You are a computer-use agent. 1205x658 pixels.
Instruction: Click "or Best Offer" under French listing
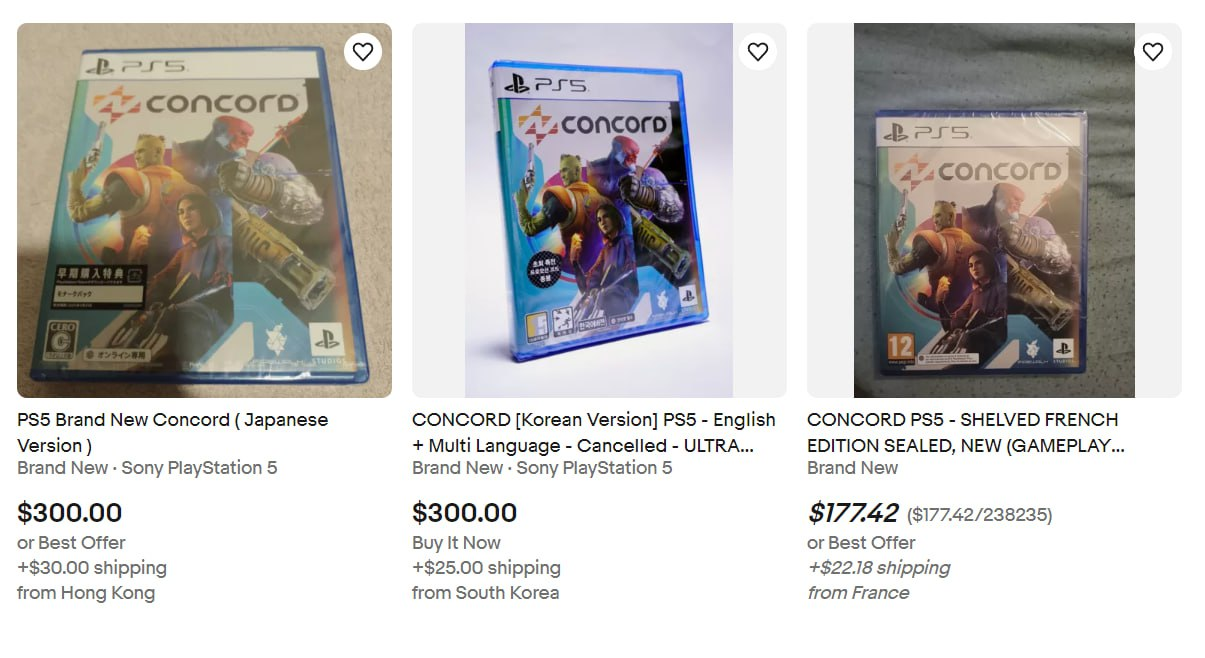click(861, 543)
